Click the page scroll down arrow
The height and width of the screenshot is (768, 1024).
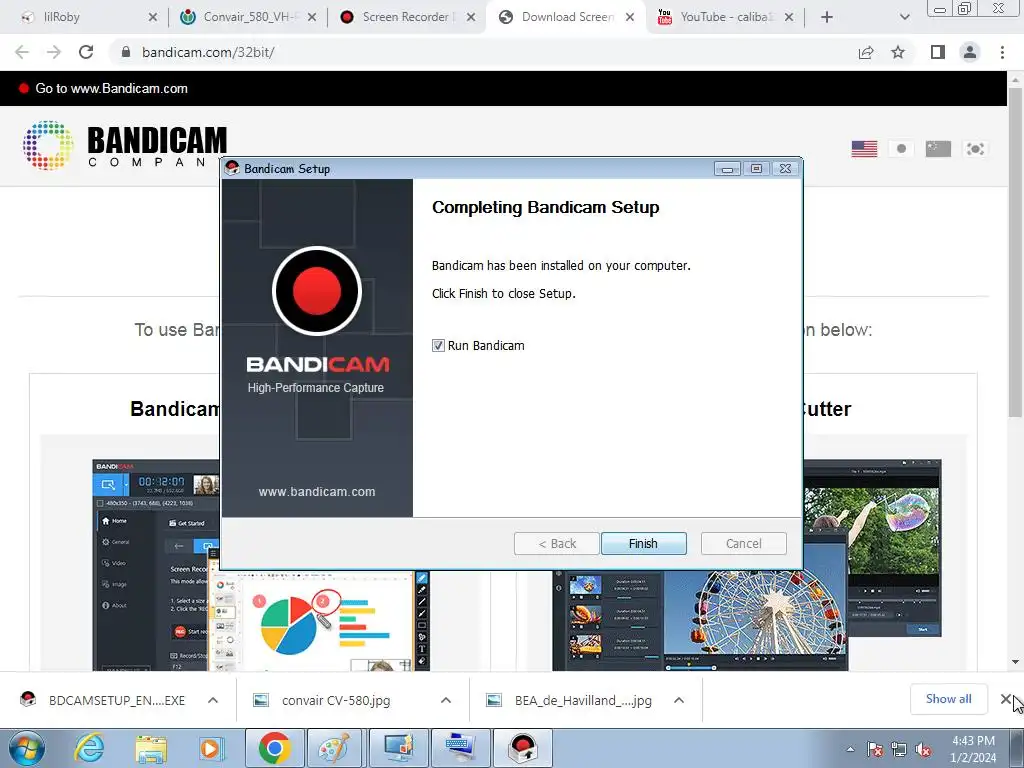click(1015, 662)
